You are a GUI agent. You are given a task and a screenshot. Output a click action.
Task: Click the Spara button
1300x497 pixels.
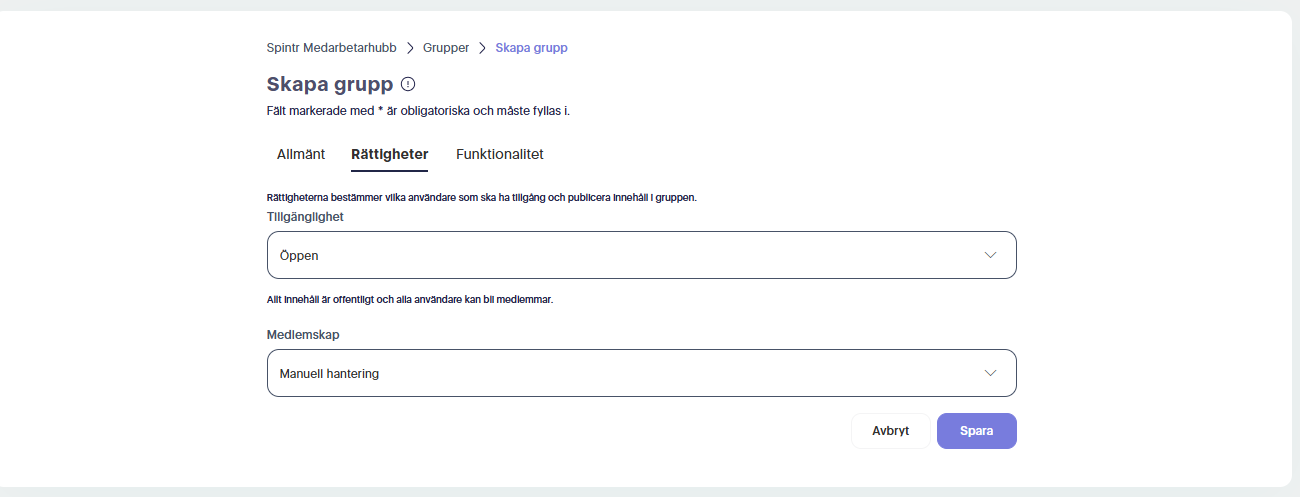(x=977, y=431)
